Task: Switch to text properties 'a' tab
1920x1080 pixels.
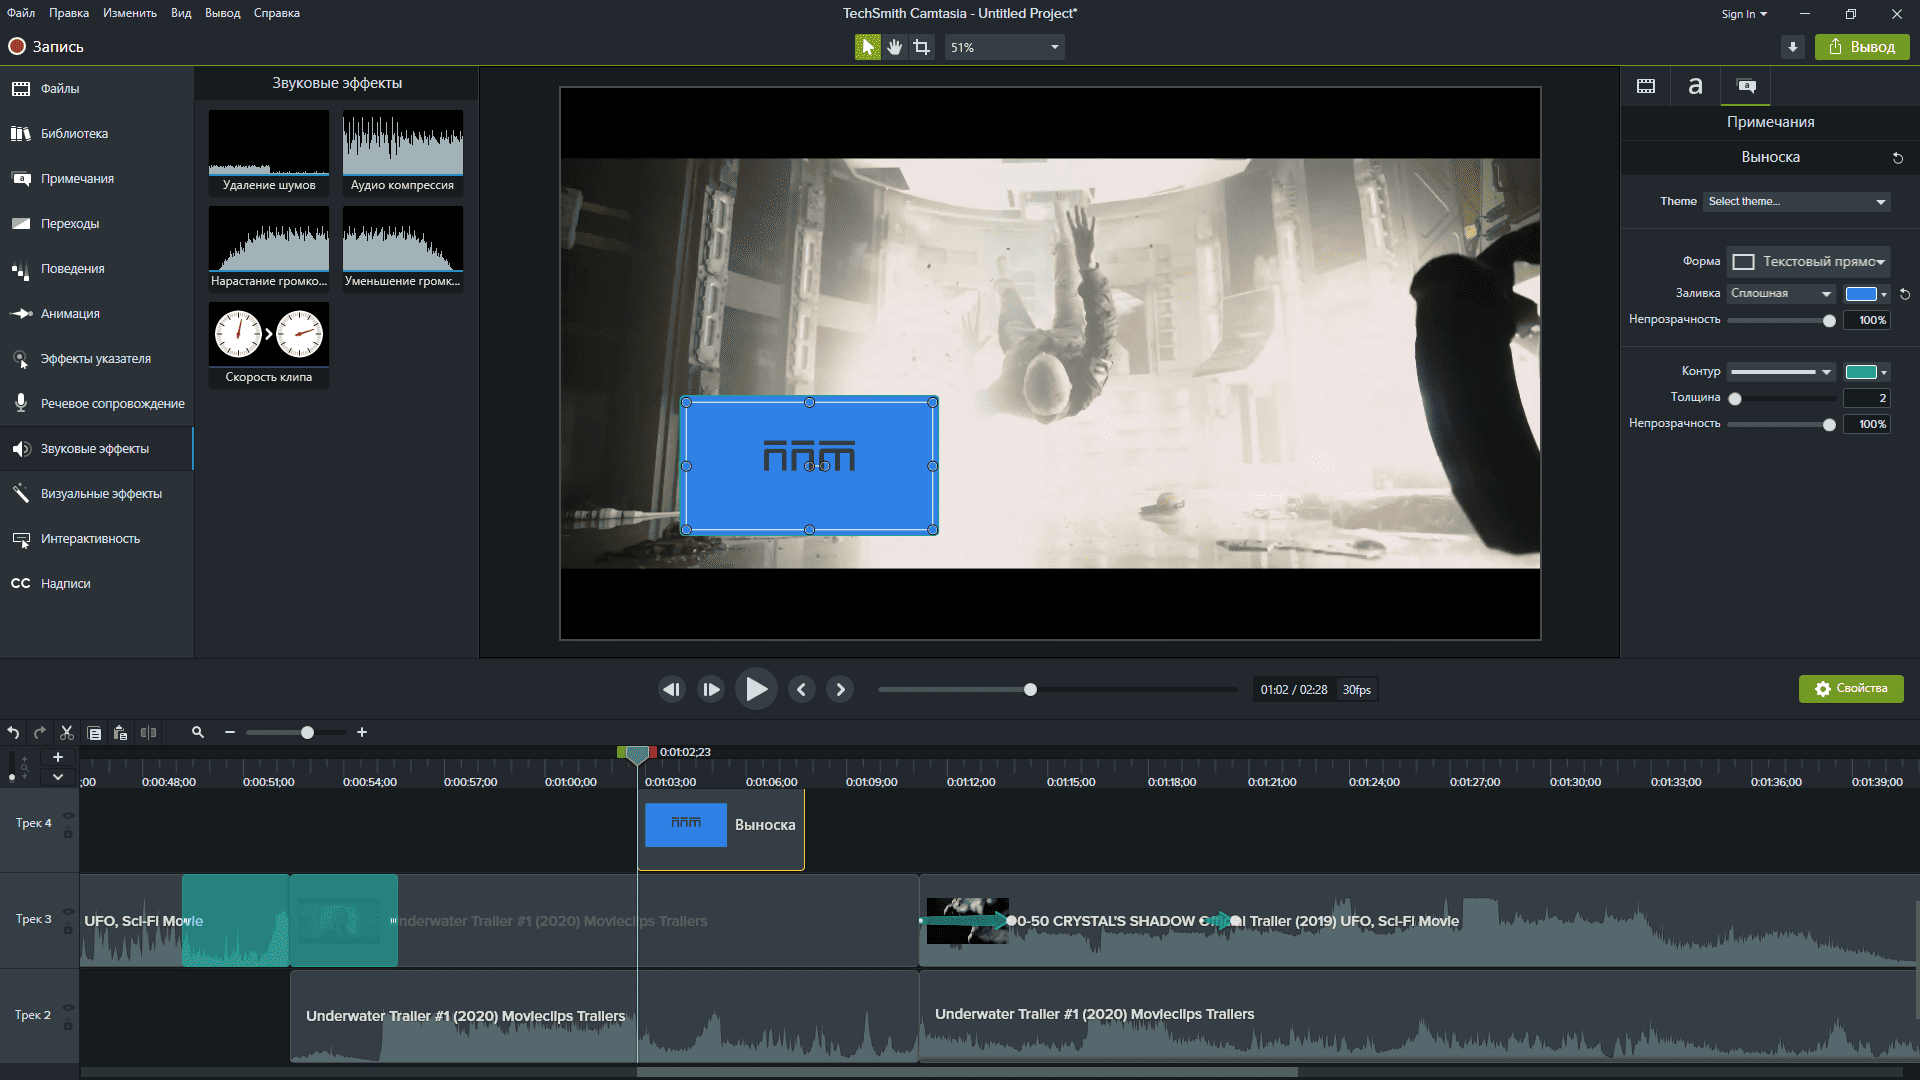Action: pos(1695,86)
